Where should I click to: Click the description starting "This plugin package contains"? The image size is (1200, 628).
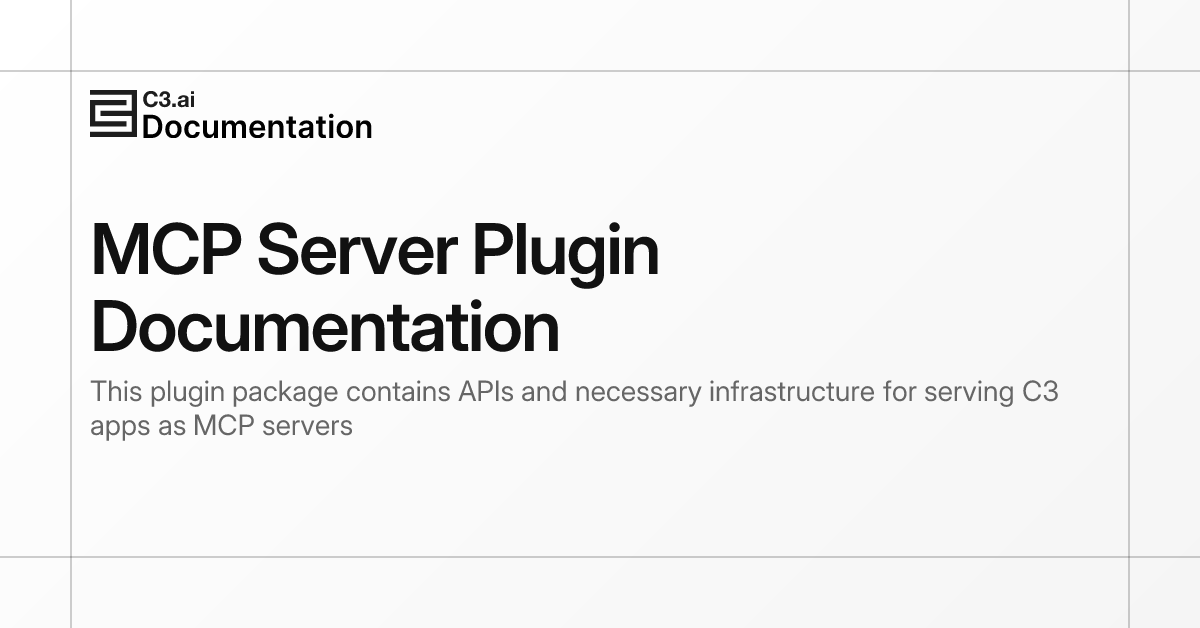tap(574, 408)
